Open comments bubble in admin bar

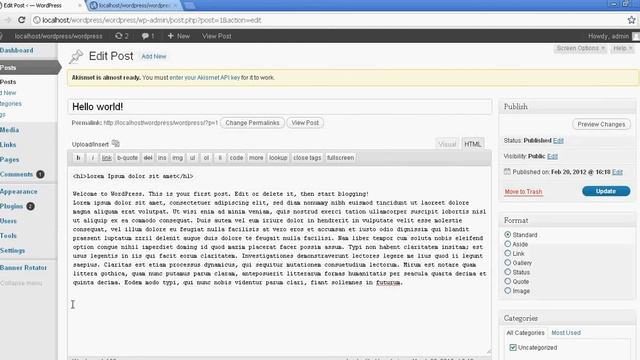[x=148, y=36]
